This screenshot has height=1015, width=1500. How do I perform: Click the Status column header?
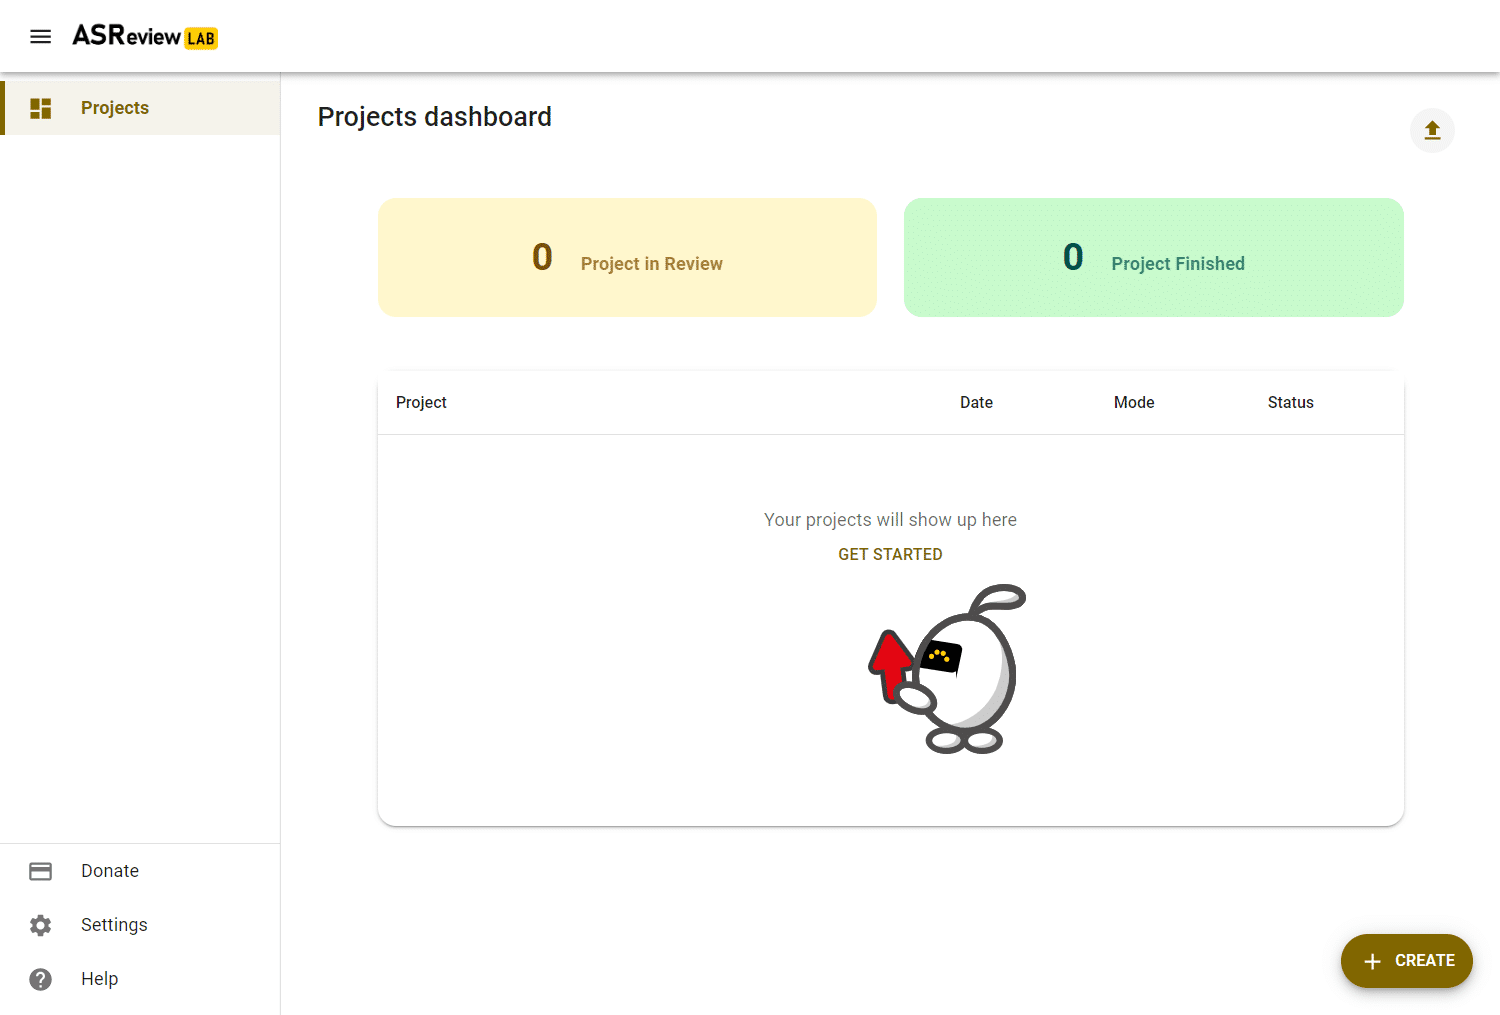(1290, 402)
